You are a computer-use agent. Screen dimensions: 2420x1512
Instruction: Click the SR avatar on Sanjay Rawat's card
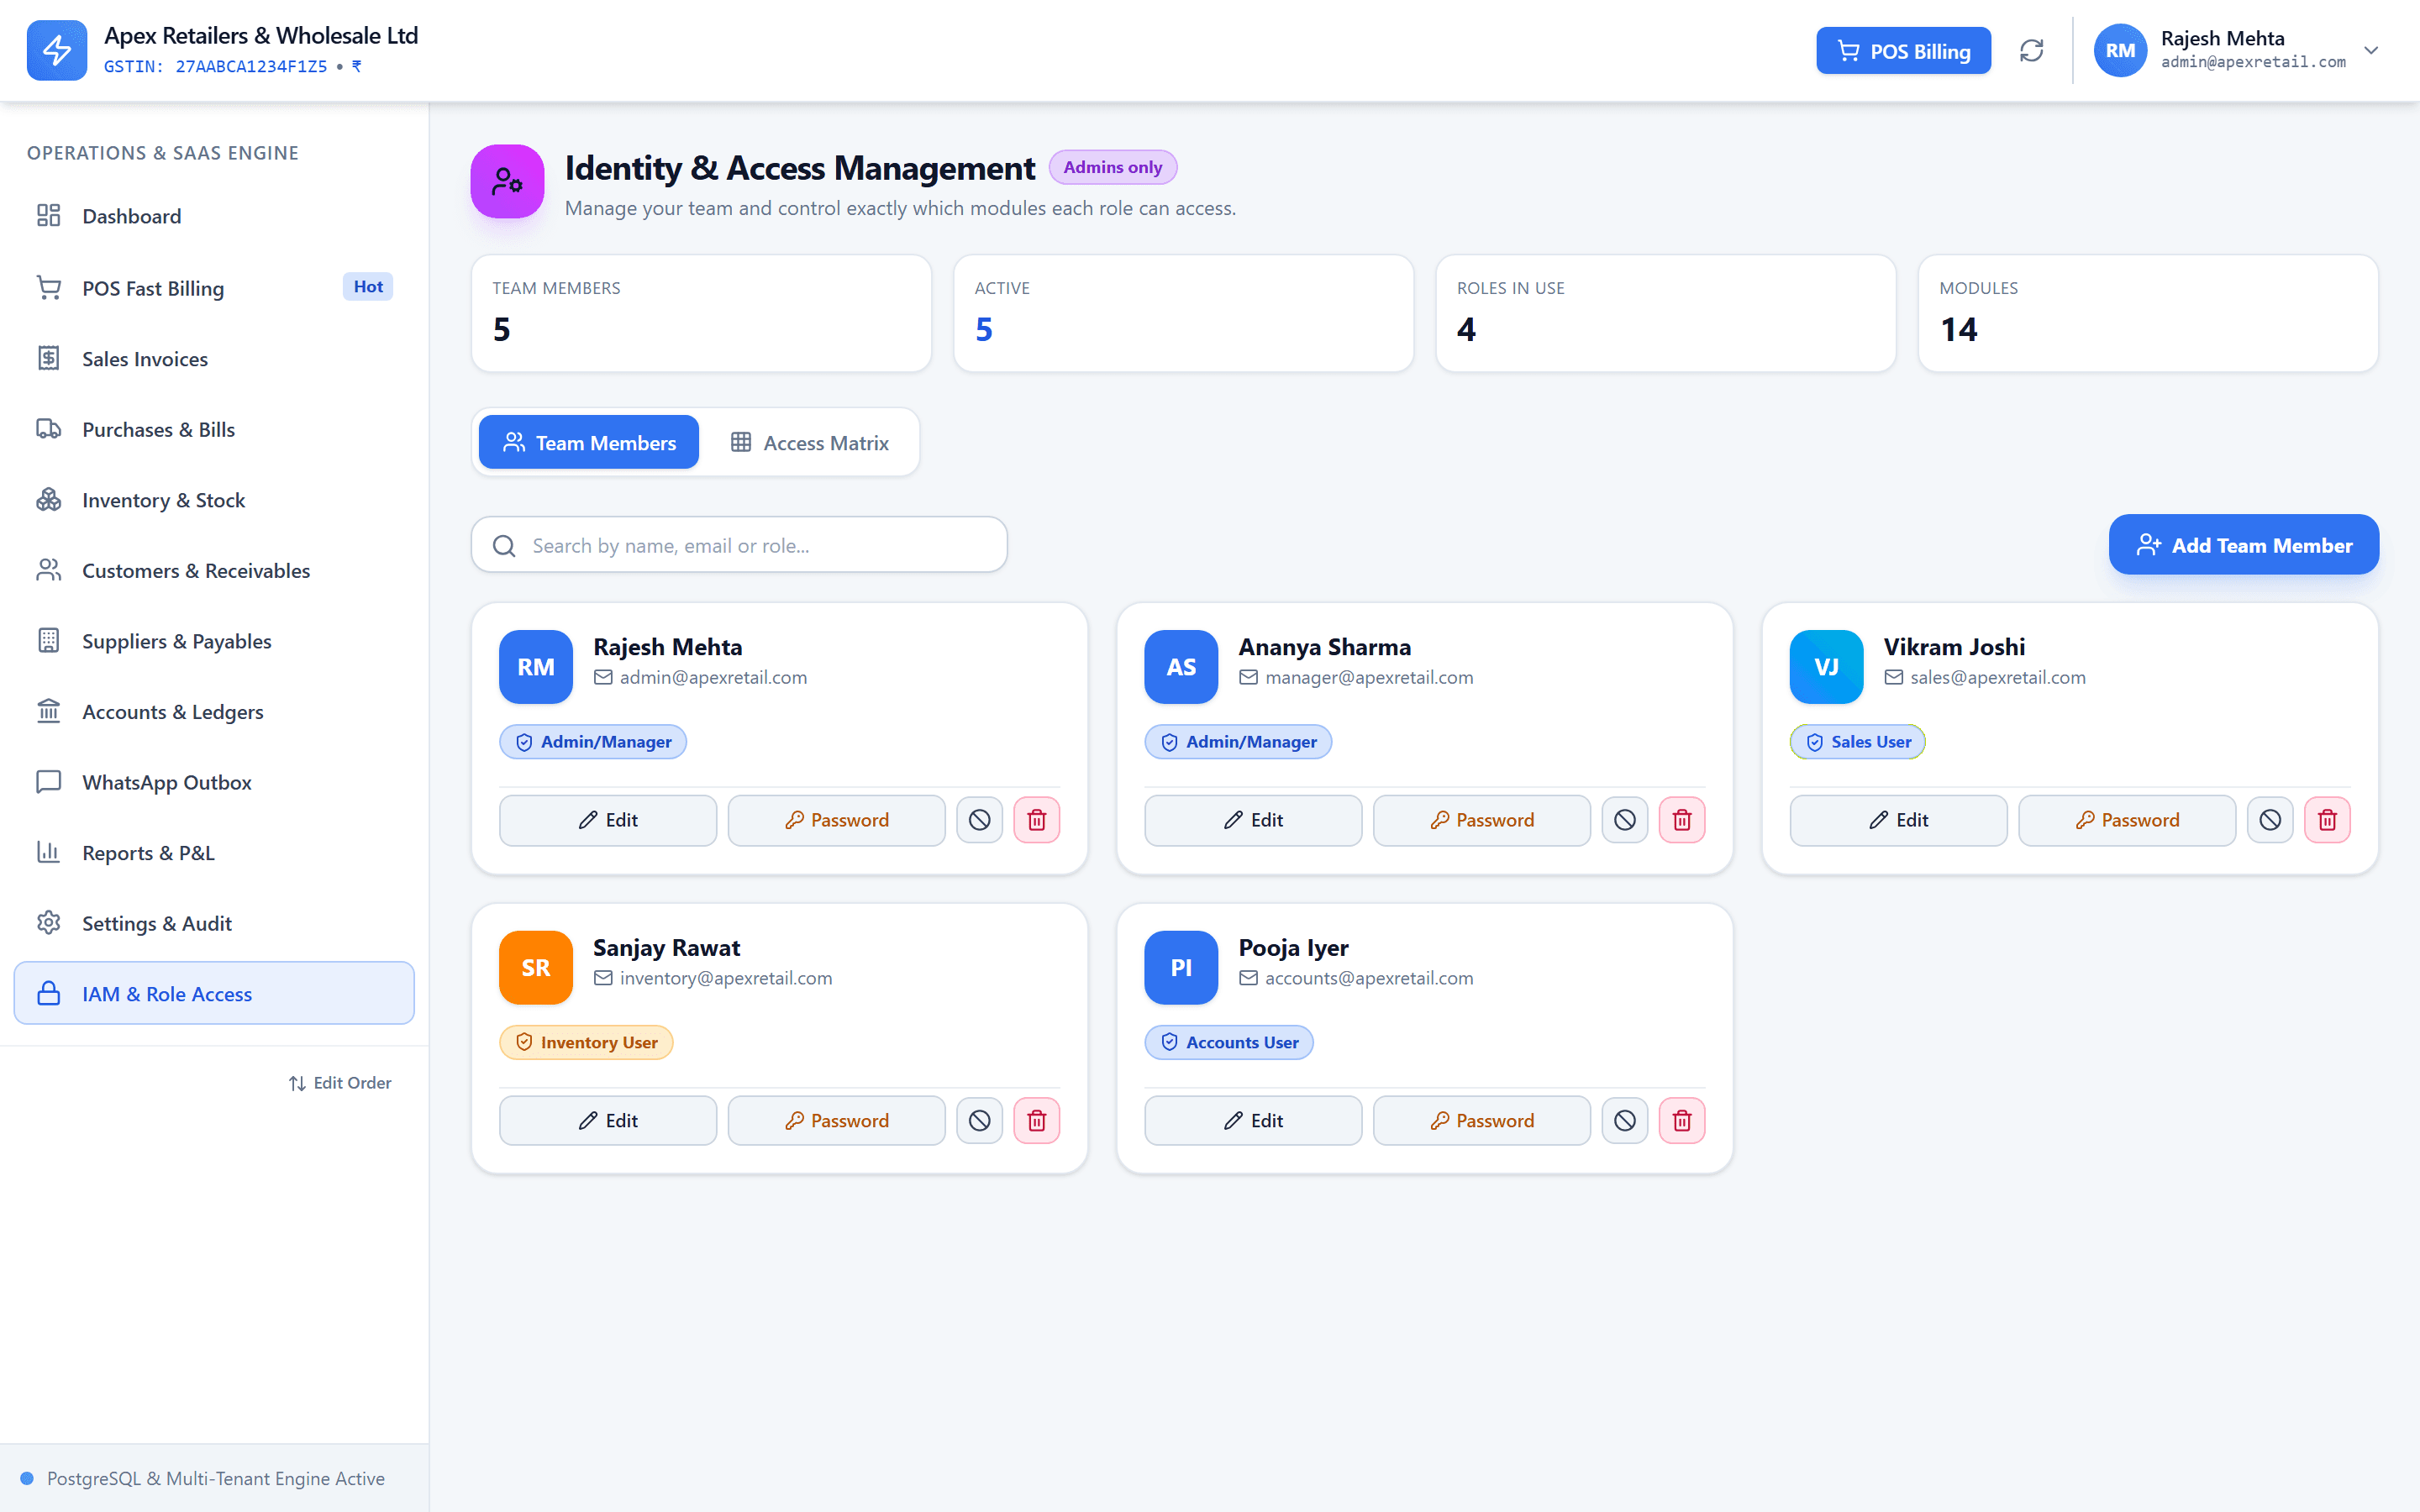click(x=536, y=967)
